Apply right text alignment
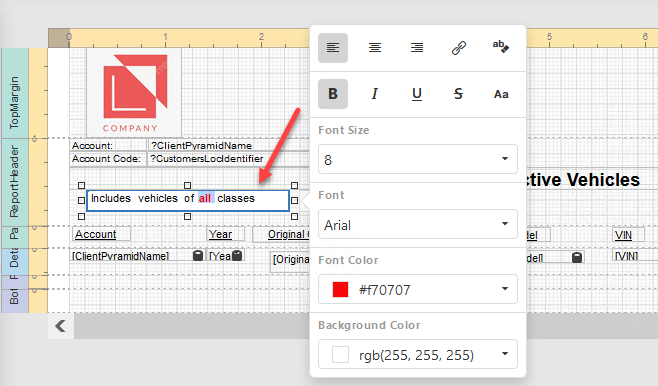 (x=417, y=48)
